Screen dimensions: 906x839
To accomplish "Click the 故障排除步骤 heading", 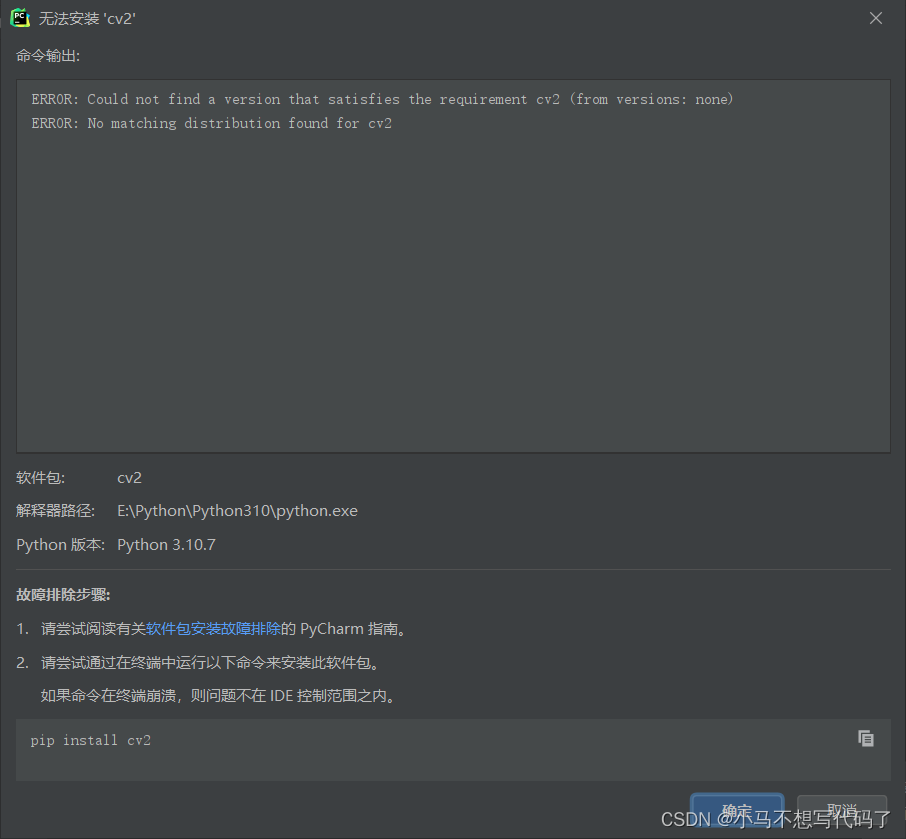I will pos(63,595).
